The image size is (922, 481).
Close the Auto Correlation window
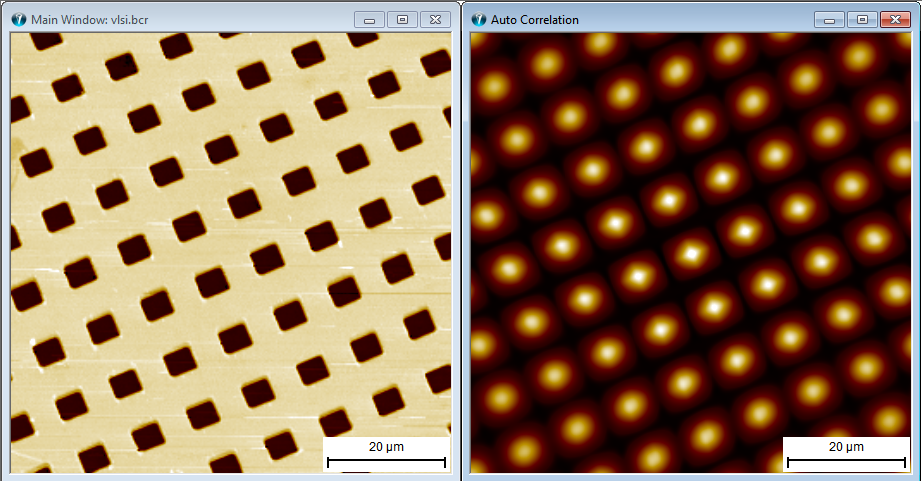(x=895, y=19)
